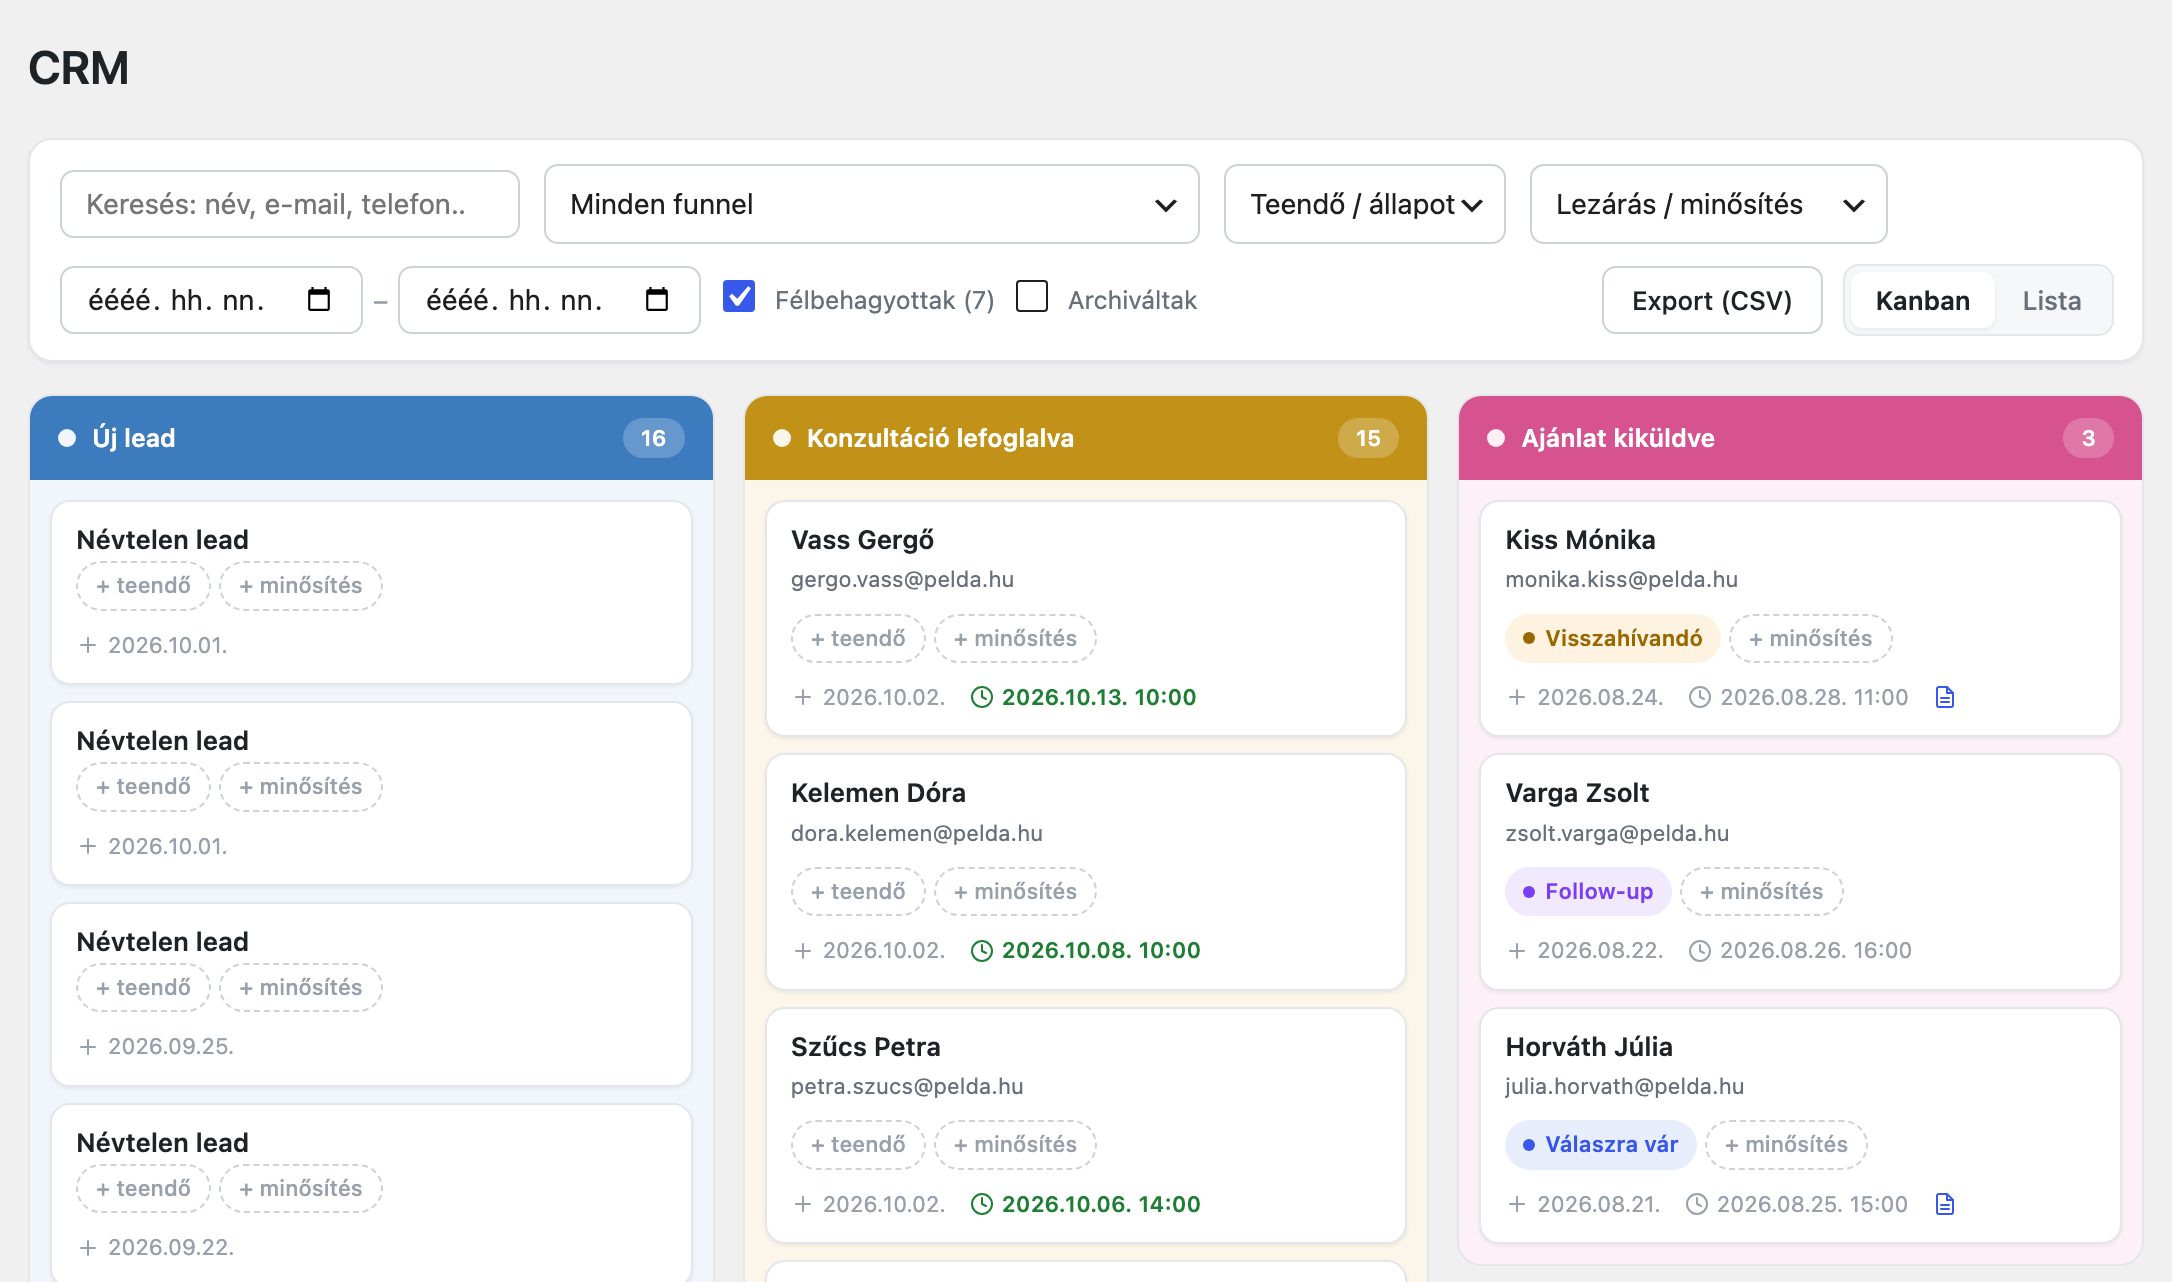Click count badge 15 in Konzultáció column
Image resolution: width=2172 pixels, height=1282 pixels.
point(1368,438)
